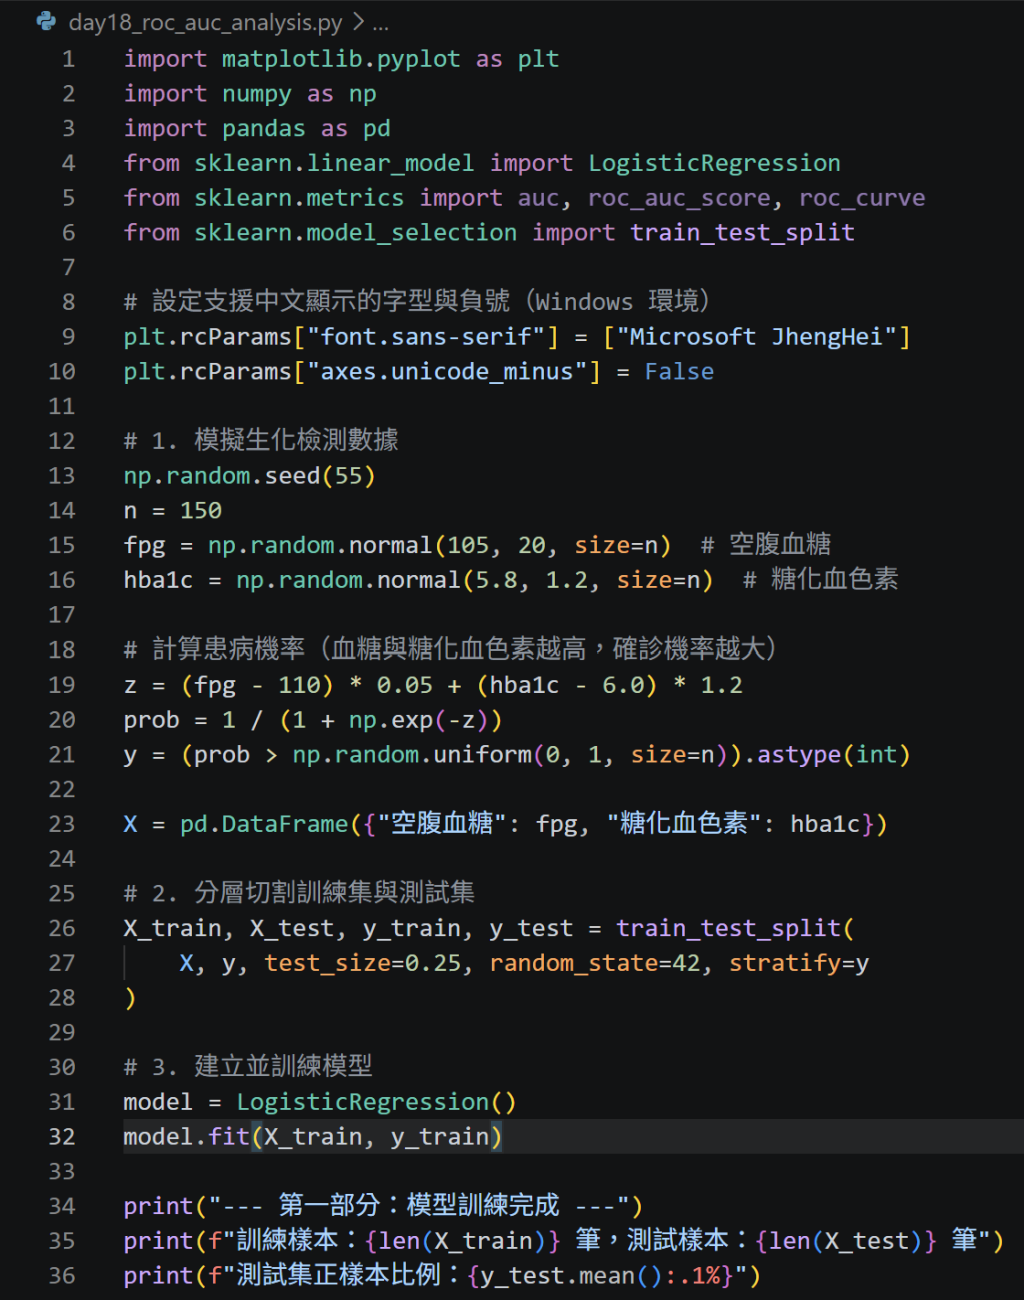Click "pd.DataFrame" on line 23
Screen dimensions: 1024x1300
point(264,824)
